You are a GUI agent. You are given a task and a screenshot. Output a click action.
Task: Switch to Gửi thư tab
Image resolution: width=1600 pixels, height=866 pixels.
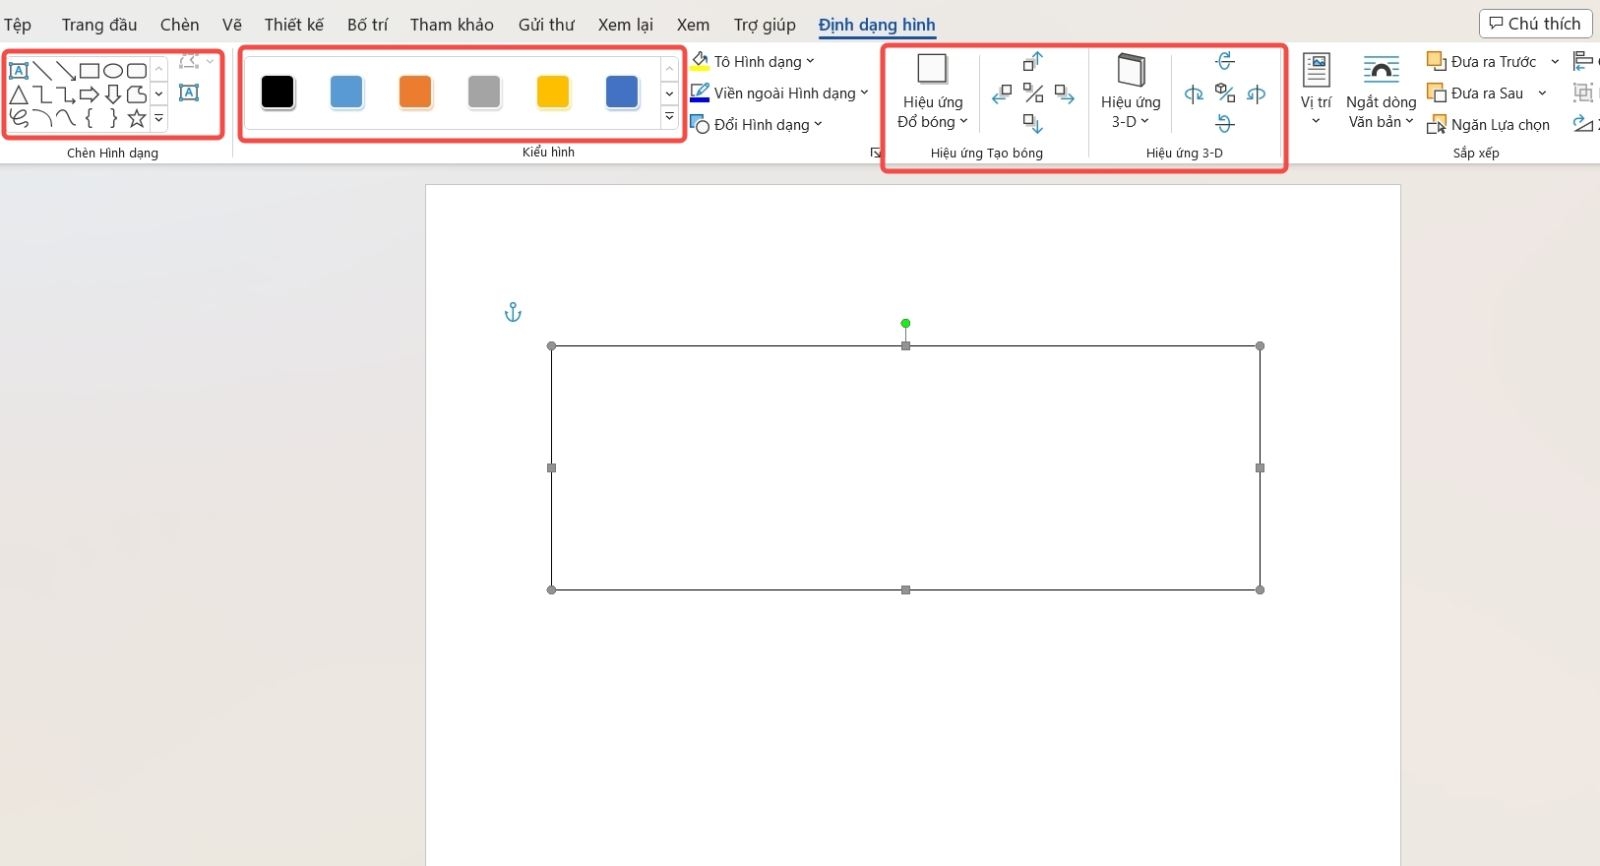coord(546,25)
